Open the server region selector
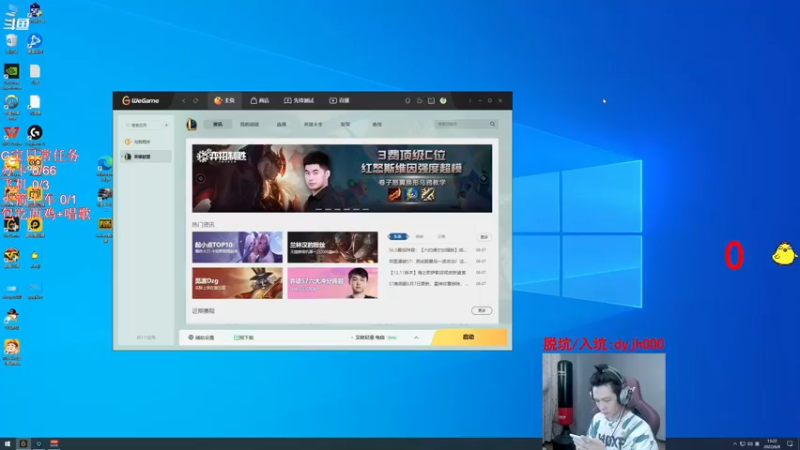The height and width of the screenshot is (450, 800). [372, 337]
